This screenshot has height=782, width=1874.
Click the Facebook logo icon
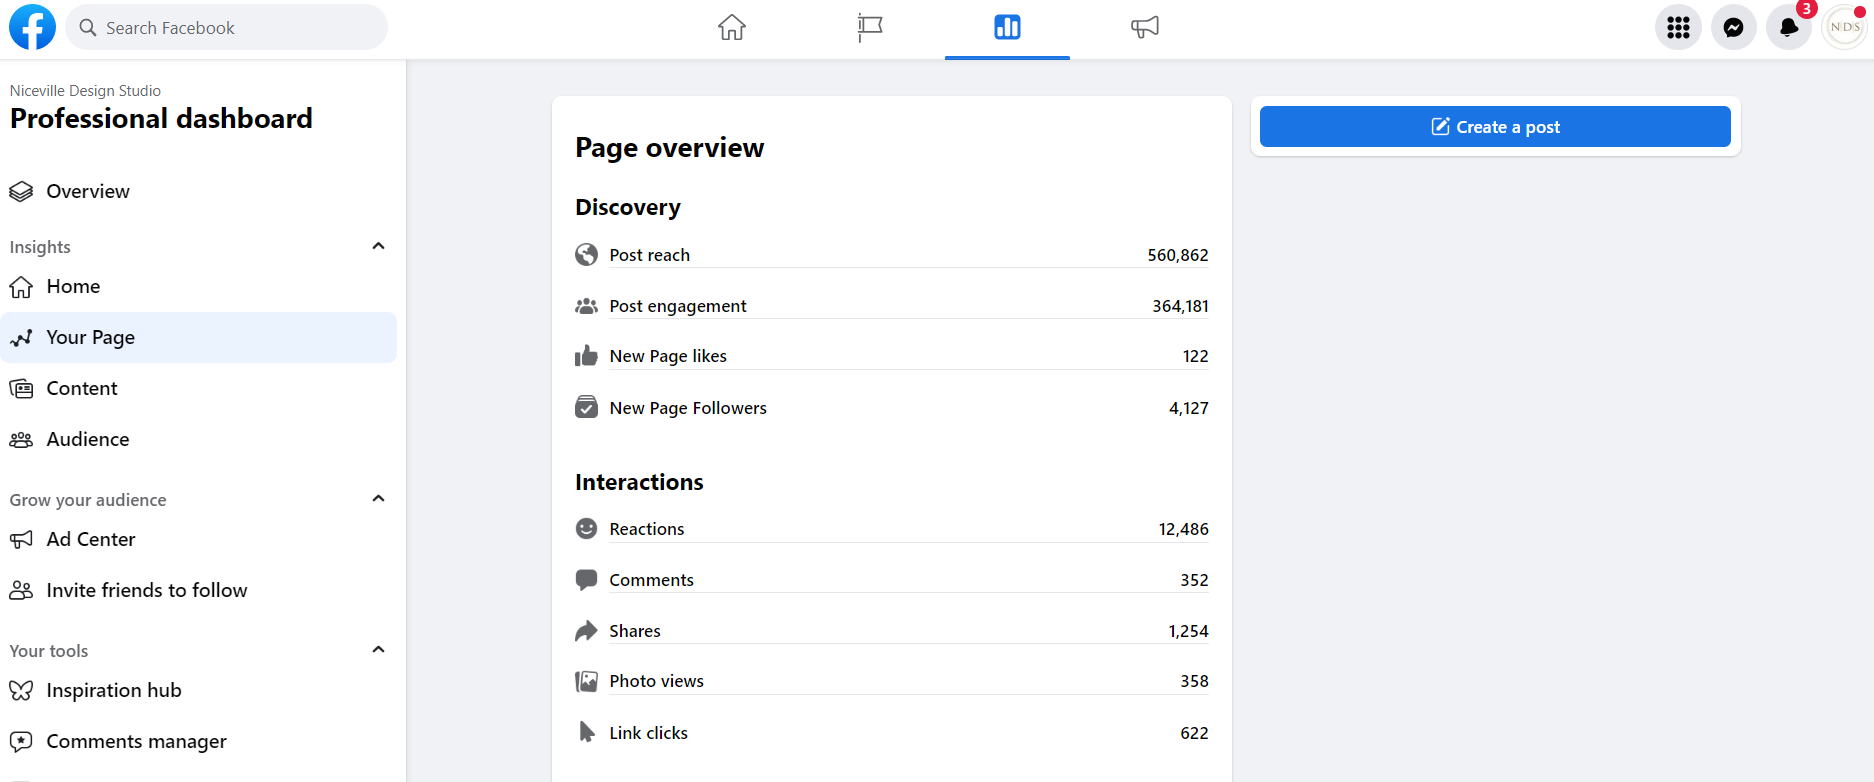pyautogui.click(x=32, y=27)
